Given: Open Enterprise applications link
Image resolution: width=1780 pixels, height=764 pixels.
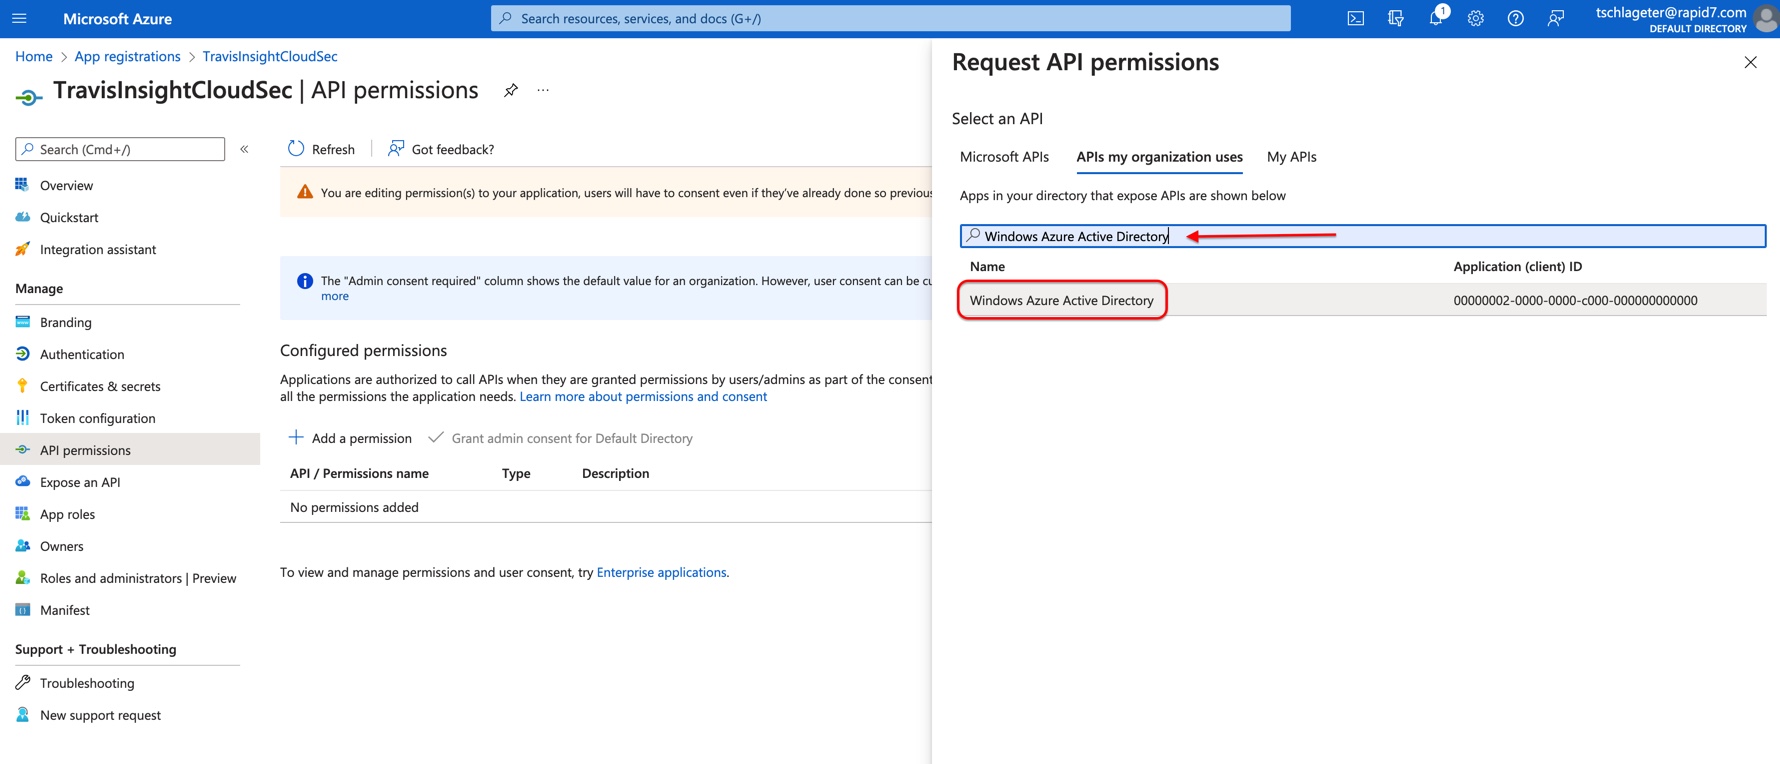Looking at the screenshot, I should coord(661,573).
